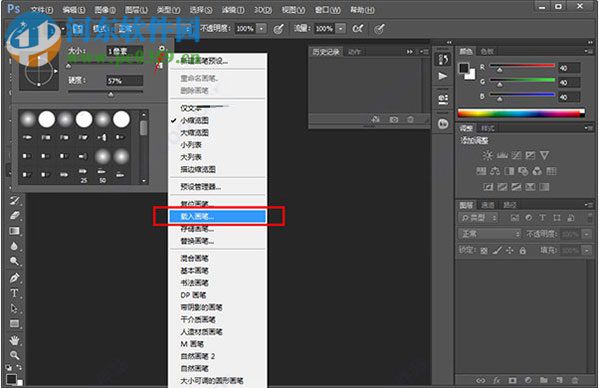
Task: Toggle lock transparent pixels
Action: click(484, 251)
